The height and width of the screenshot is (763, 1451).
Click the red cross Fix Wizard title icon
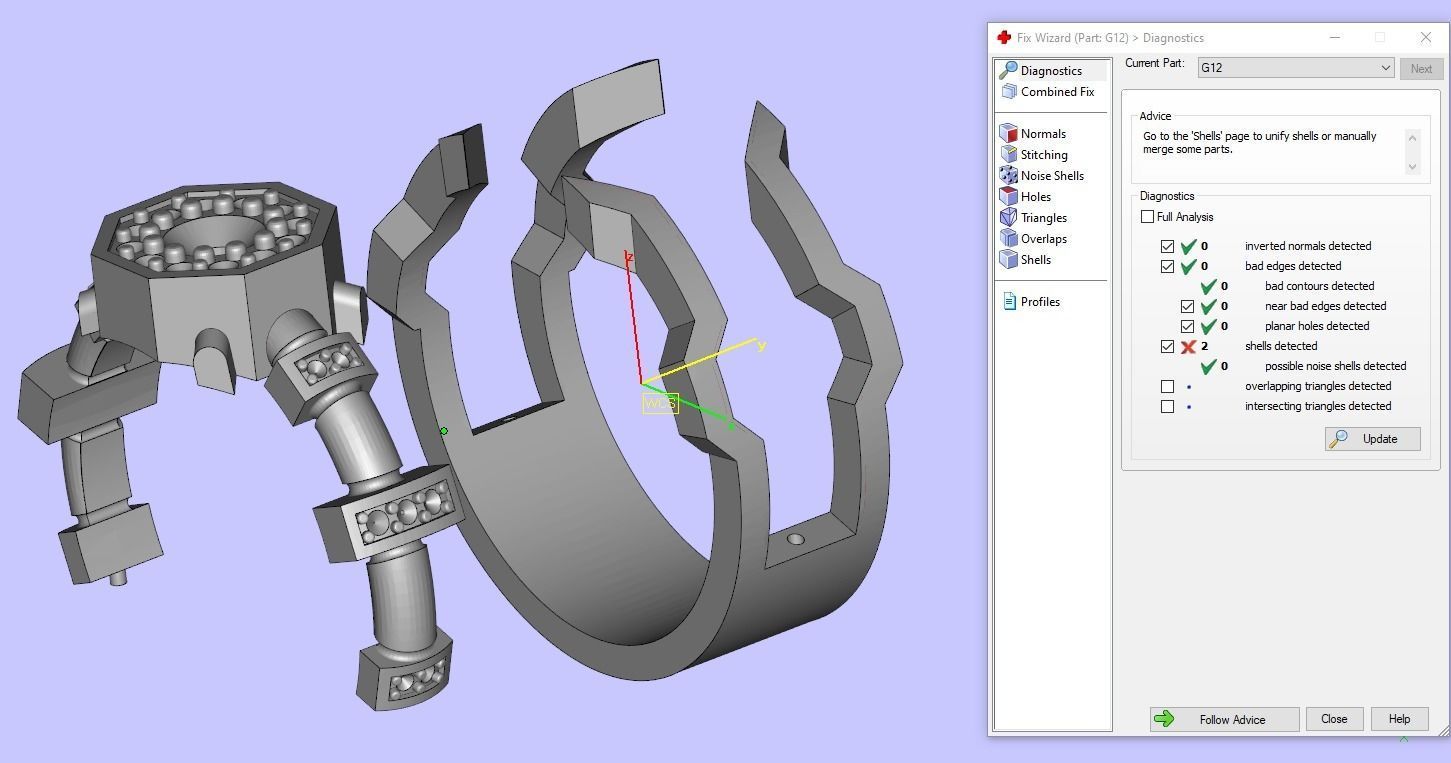pyautogui.click(x=1004, y=37)
